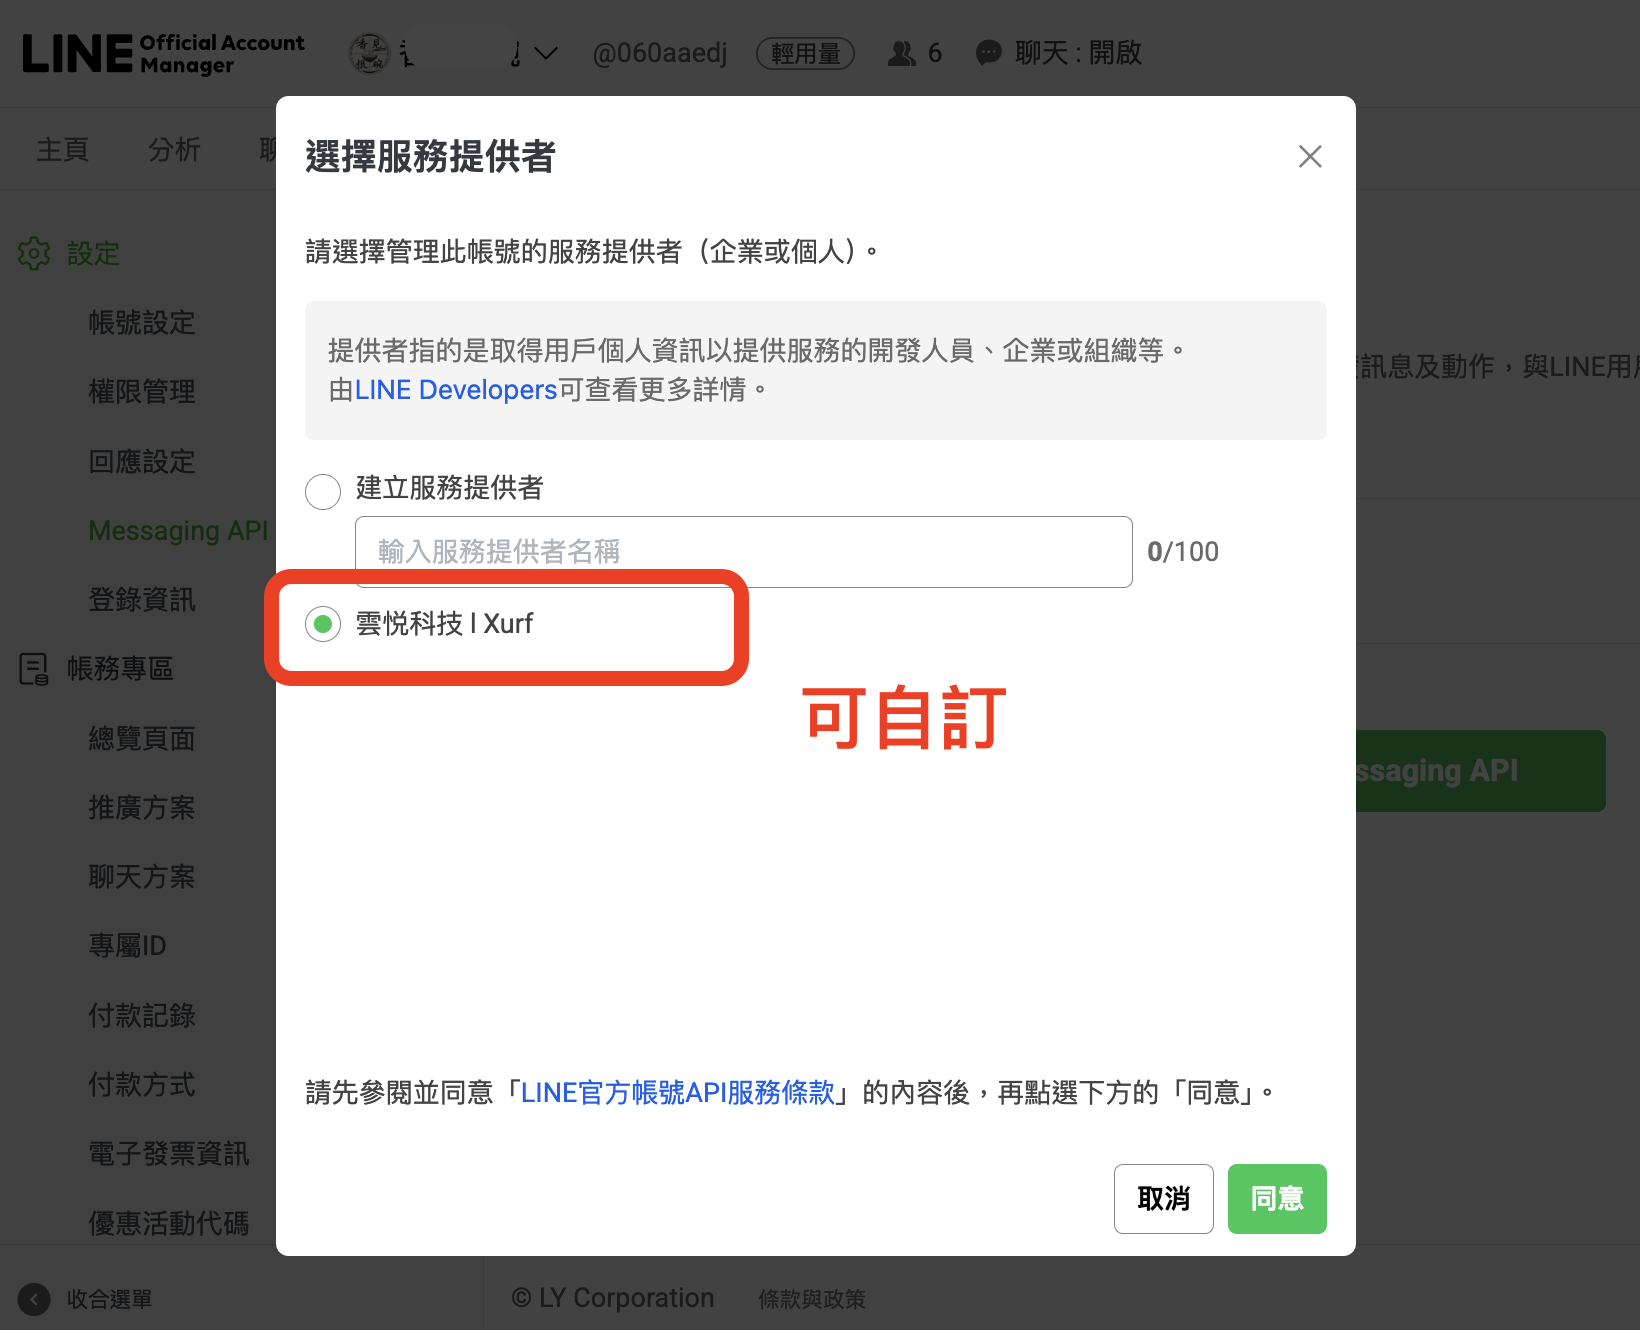Image resolution: width=1640 pixels, height=1330 pixels.
Task: Open 回應設定 in the sidebar
Action: point(142,461)
